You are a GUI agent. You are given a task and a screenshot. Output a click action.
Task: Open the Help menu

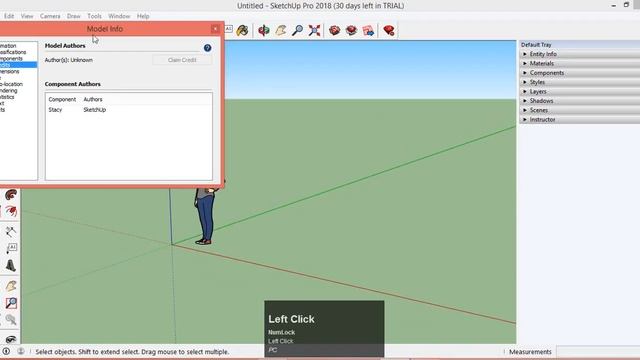pyautogui.click(x=143, y=16)
